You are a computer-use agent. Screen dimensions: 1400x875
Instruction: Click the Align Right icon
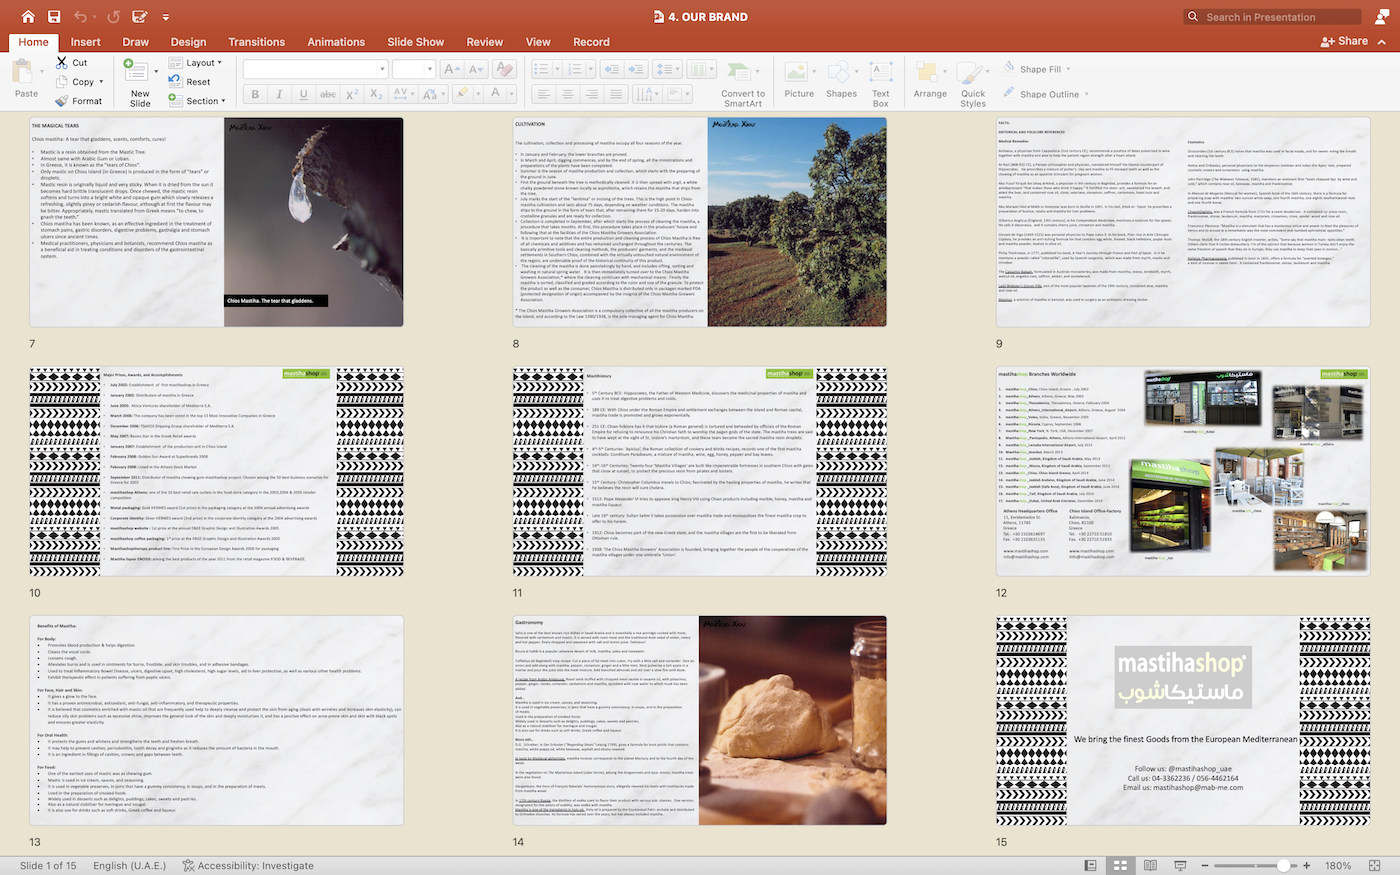click(x=592, y=94)
